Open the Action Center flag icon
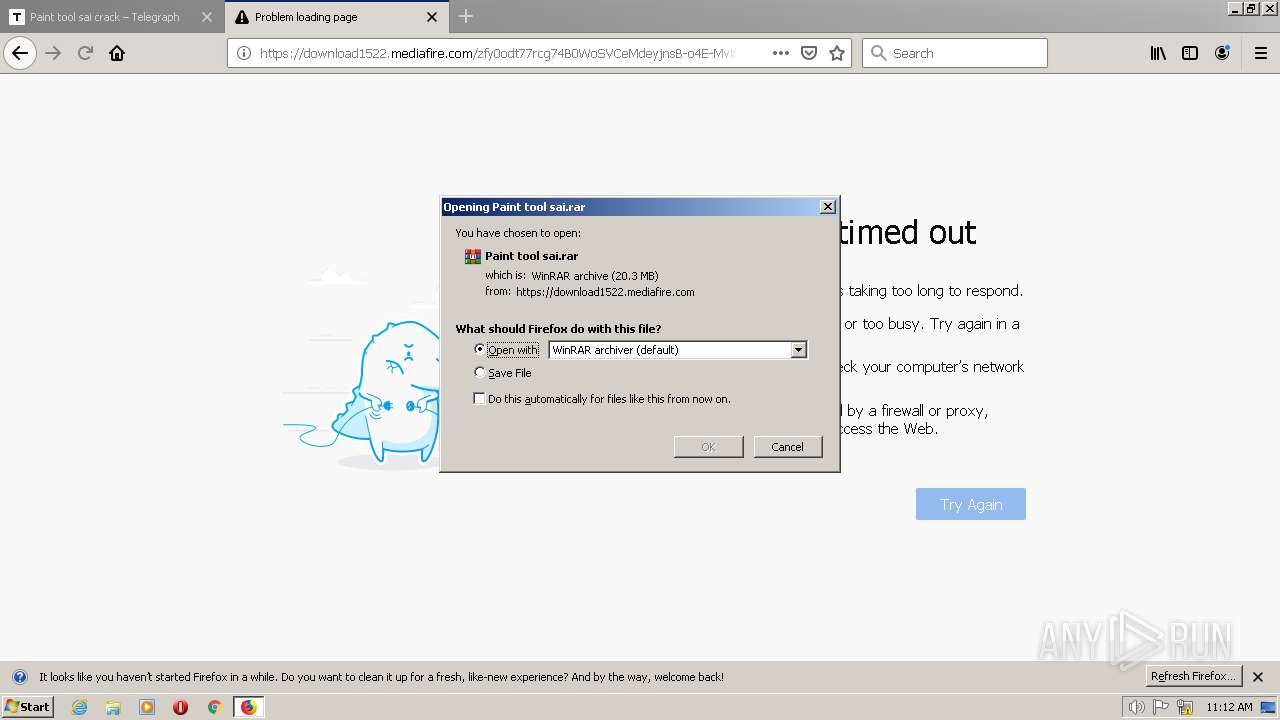 click(1161, 707)
